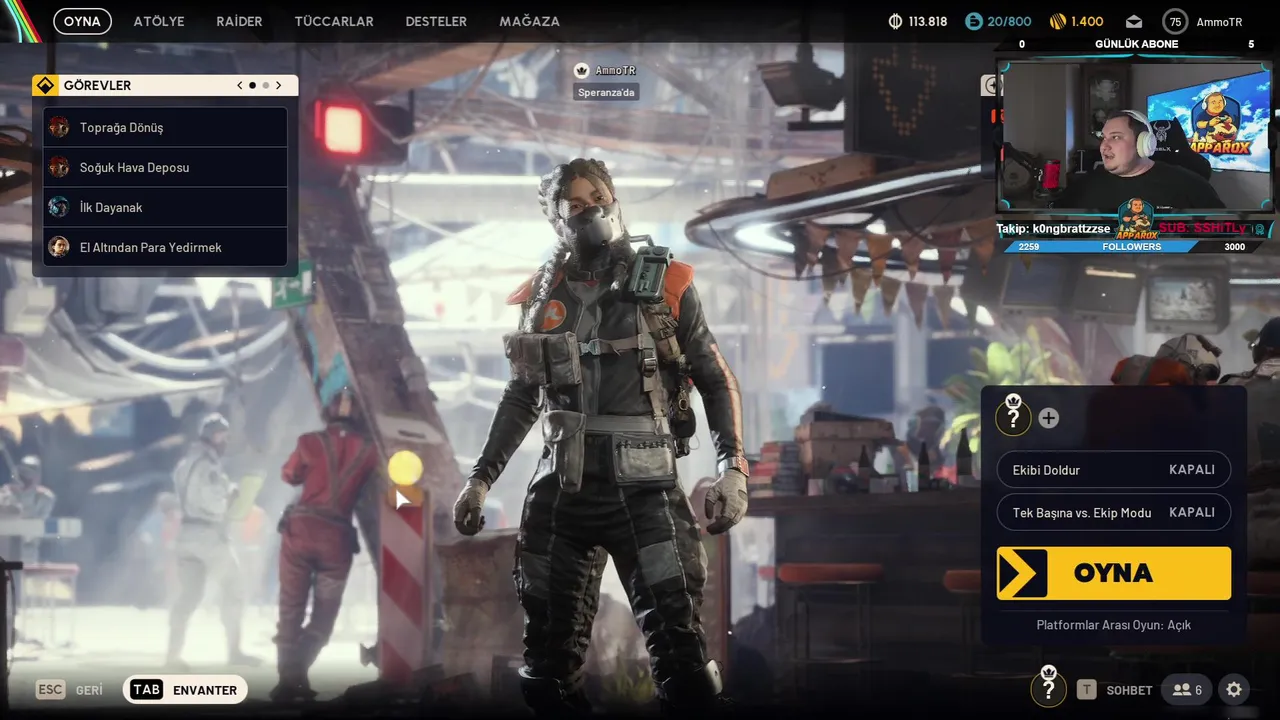Image resolution: width=1280 pixels, height=720 pixels.
Task: Toggle Tek Başına vs. Ekip Modu
Action: coord(1113,512)
